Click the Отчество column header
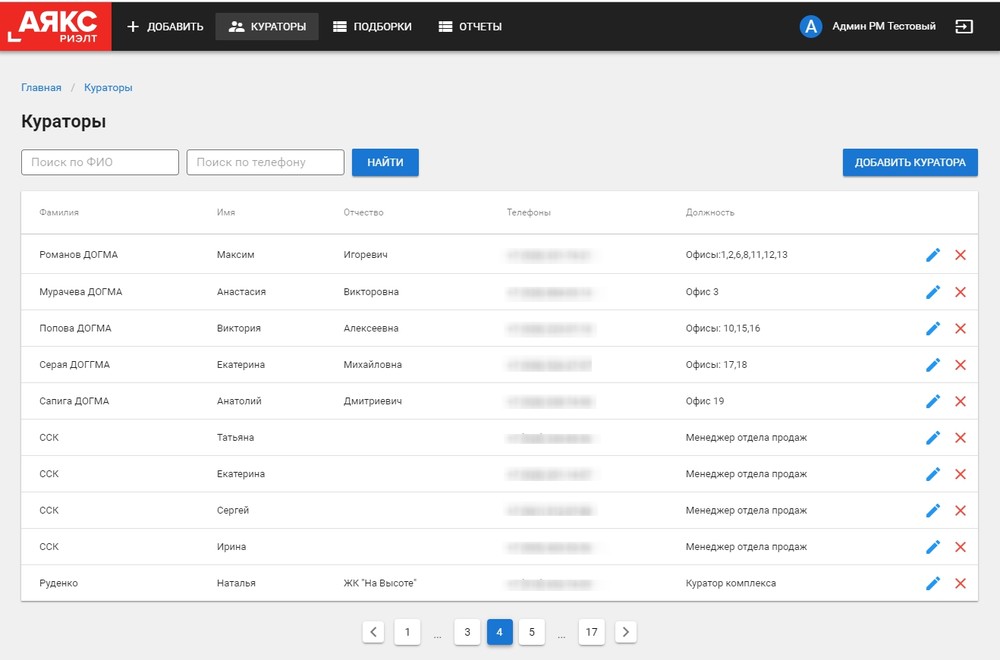 coord(364,212)
